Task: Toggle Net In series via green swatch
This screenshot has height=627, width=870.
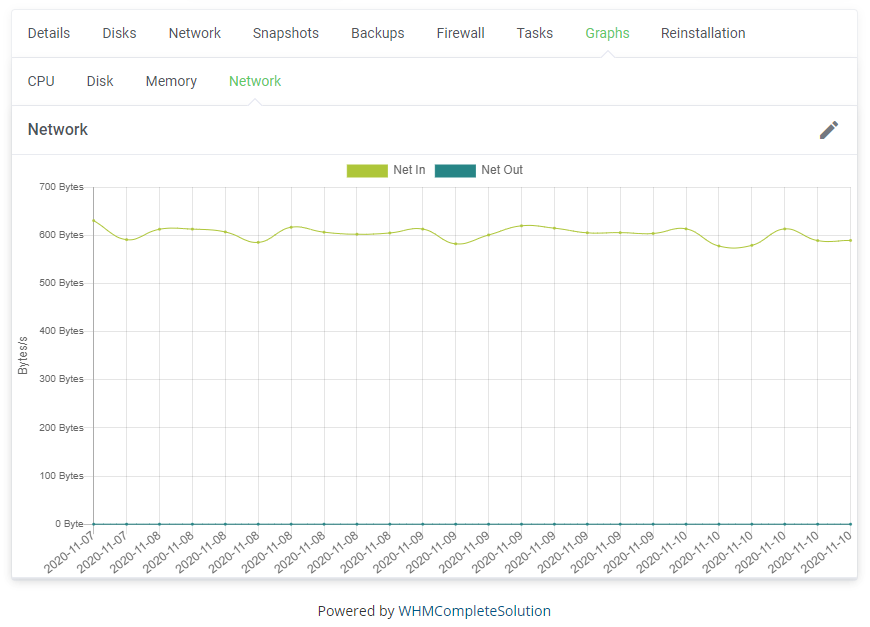Action: pyautogui.click(x=366, y=170)
